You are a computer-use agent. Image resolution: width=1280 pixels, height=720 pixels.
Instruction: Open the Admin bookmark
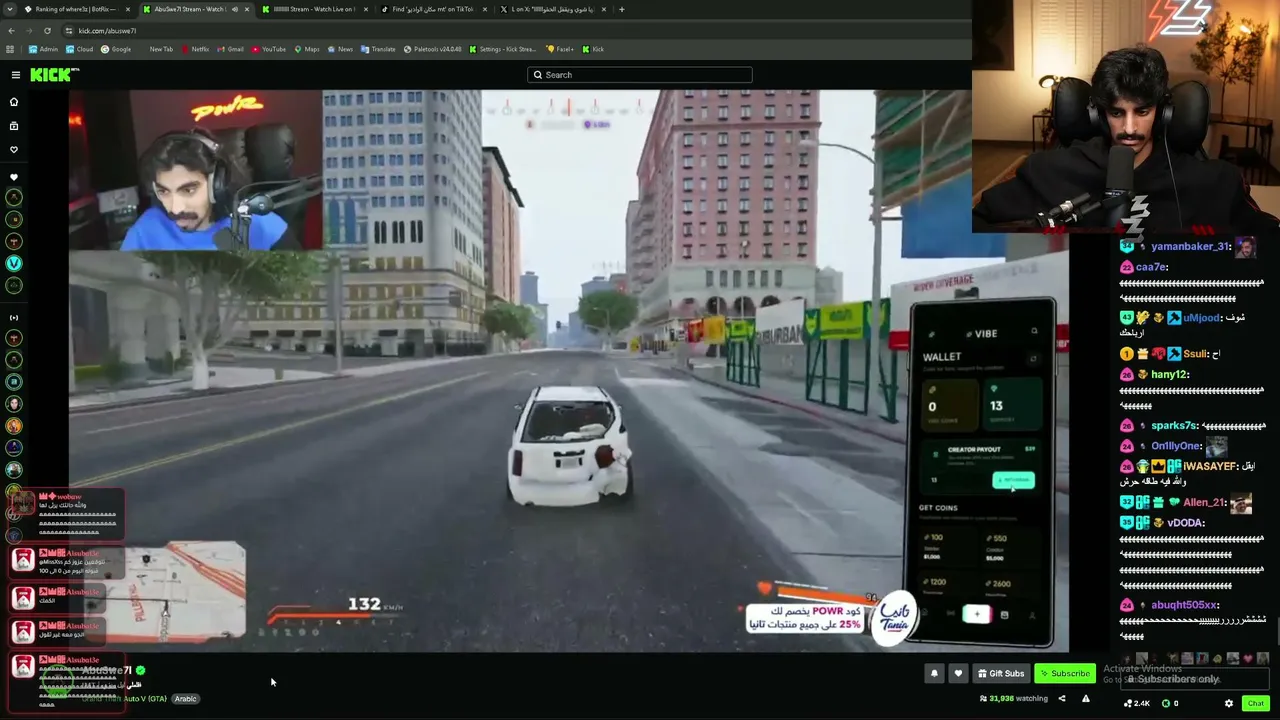coord(43,49)
